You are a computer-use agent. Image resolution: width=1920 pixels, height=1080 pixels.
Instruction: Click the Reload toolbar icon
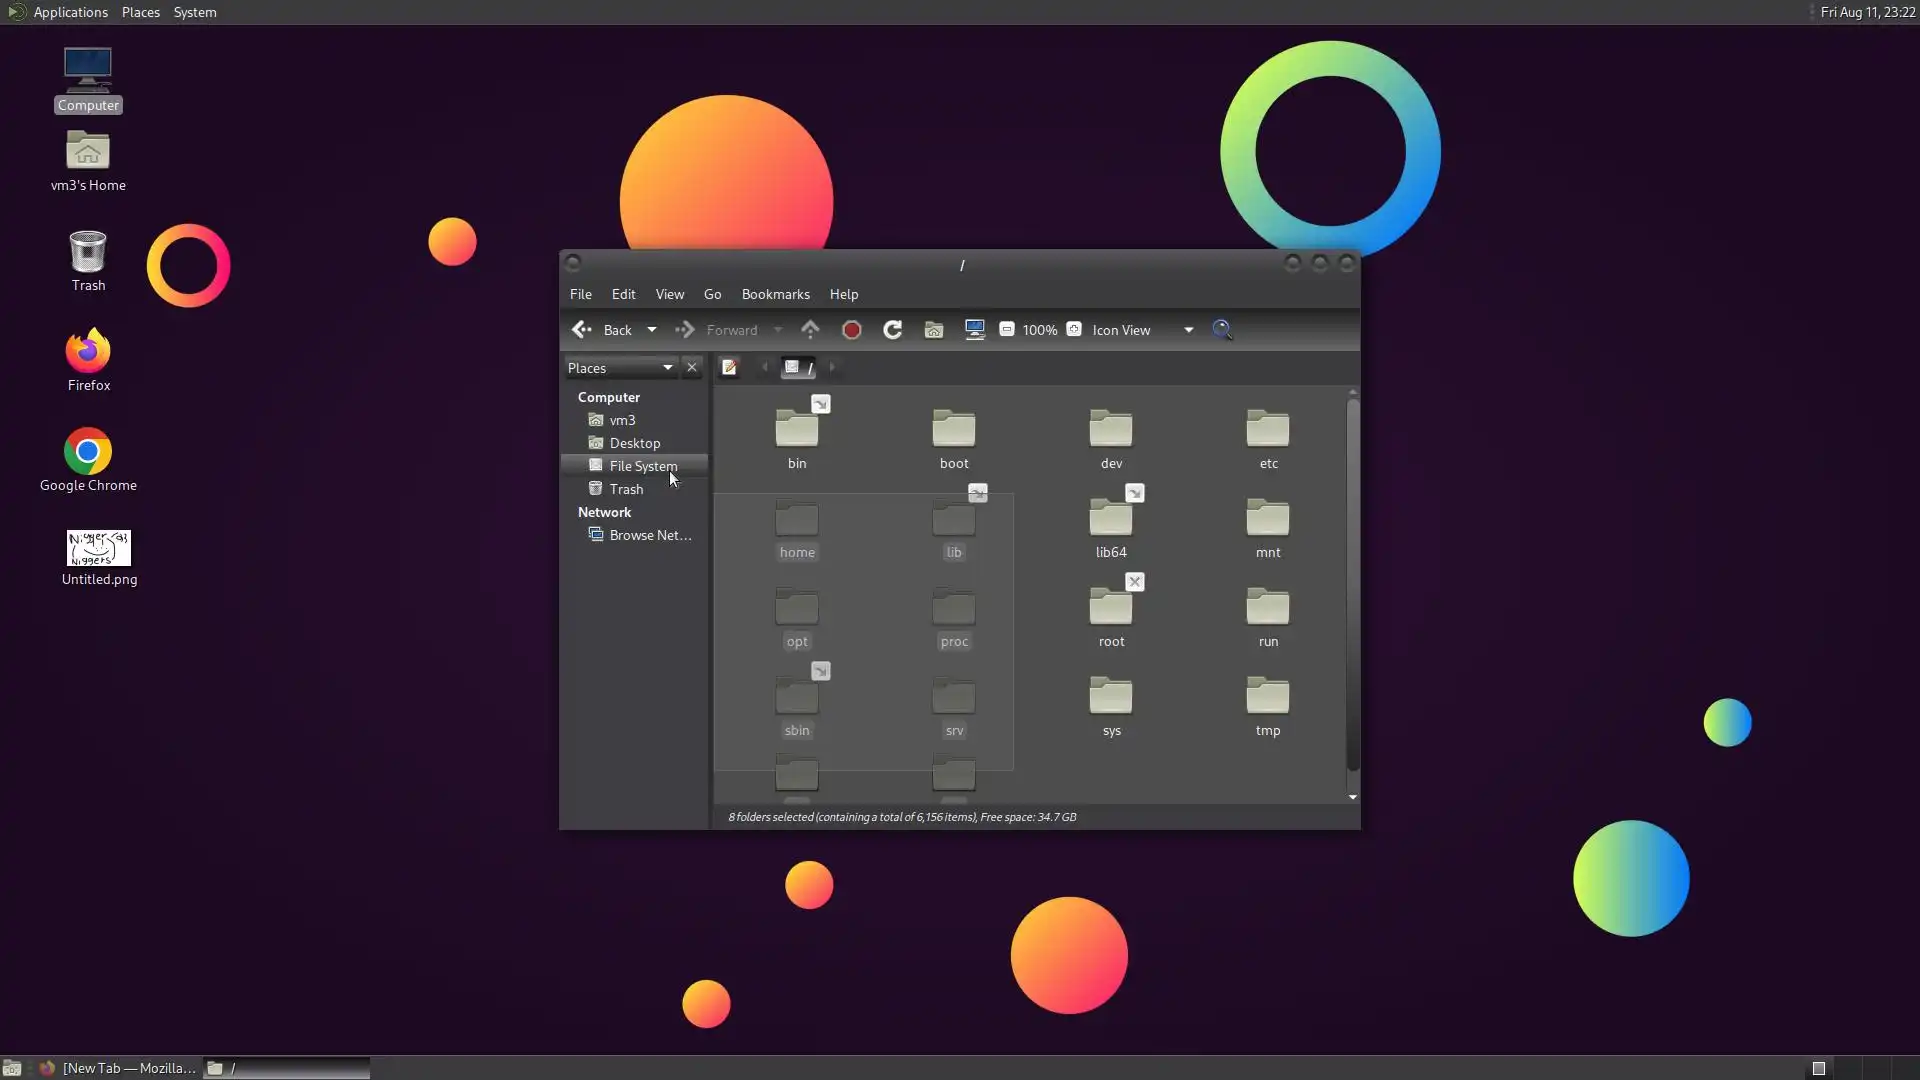pyautogui.click(x=892, y=330)
